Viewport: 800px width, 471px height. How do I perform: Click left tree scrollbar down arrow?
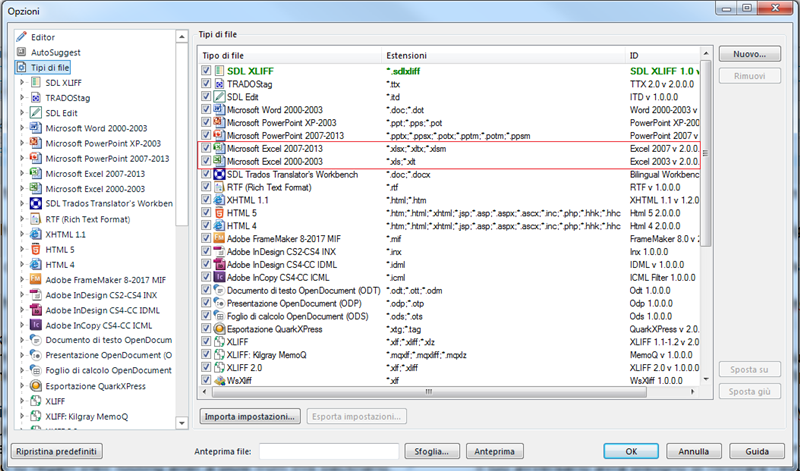click(x=182, y=423)
